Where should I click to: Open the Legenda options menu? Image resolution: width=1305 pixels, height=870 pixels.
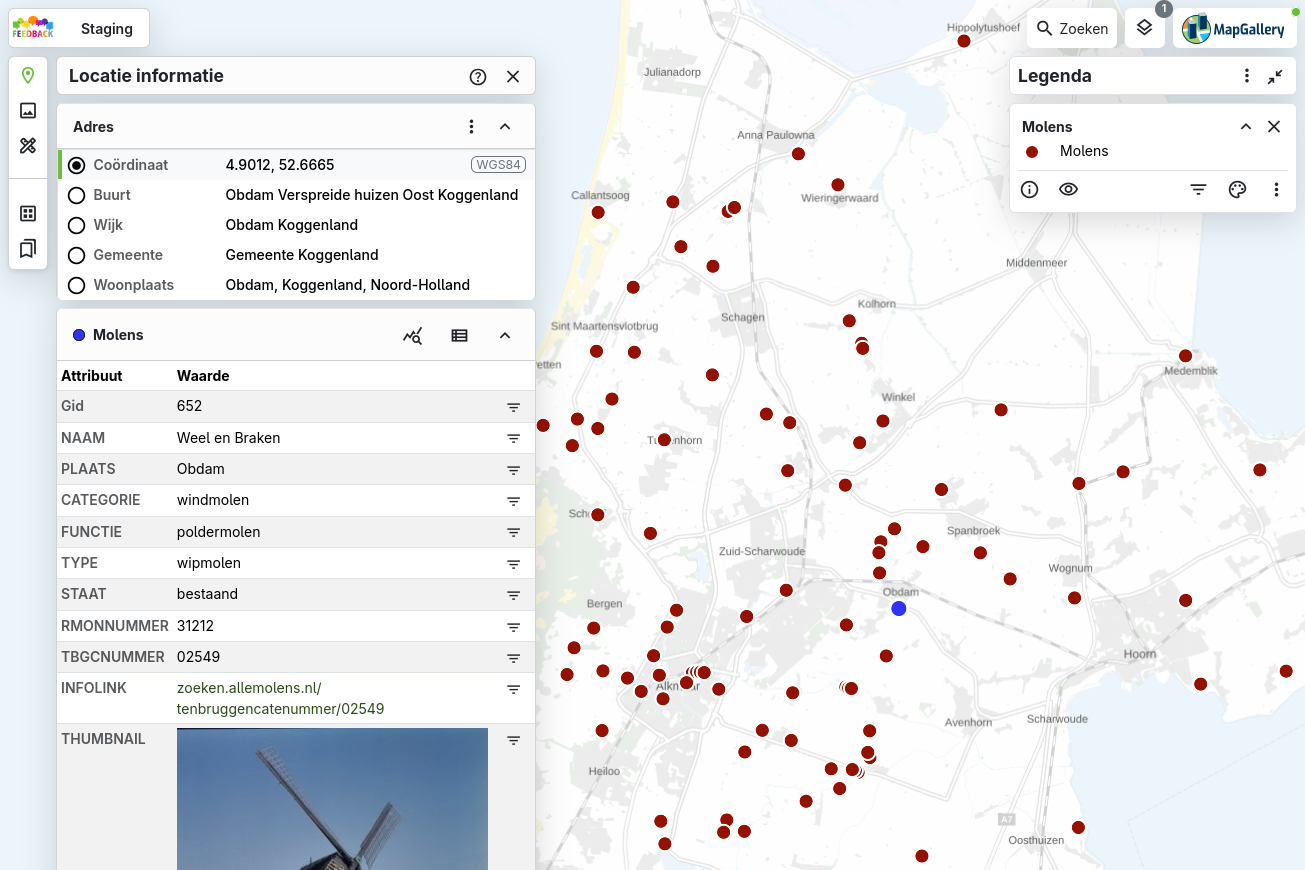coord(1246,76)
